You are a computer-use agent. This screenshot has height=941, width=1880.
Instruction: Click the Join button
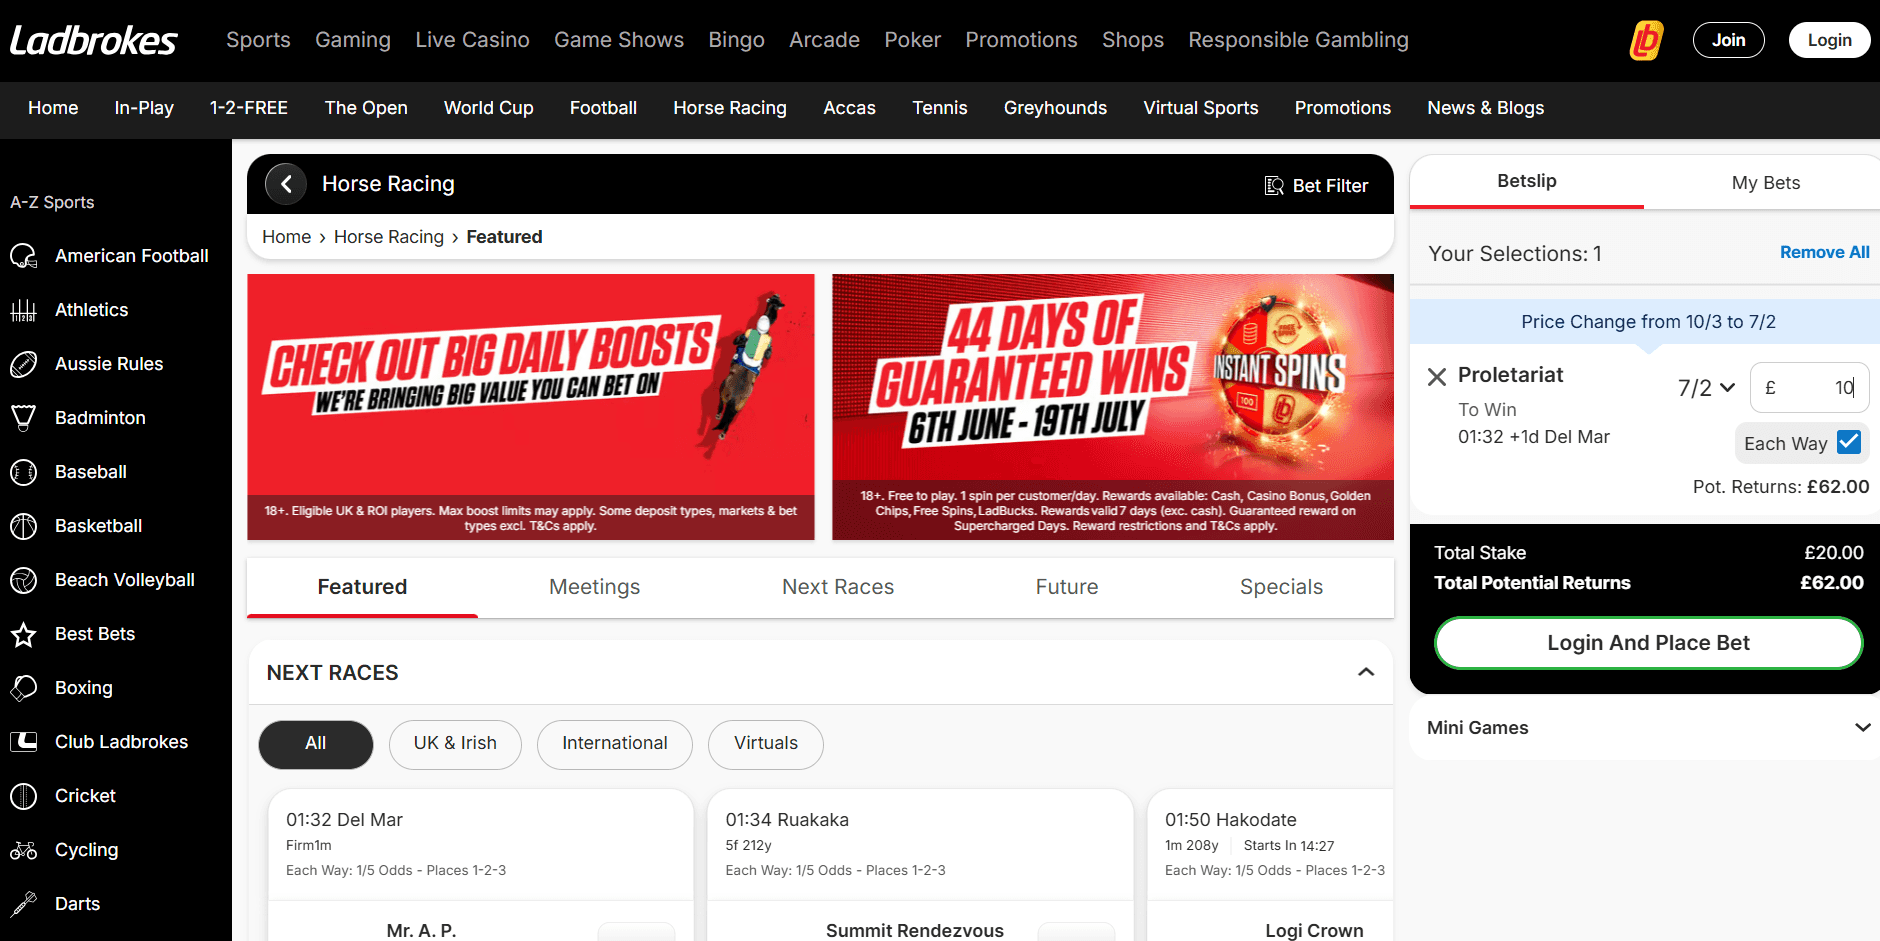[1728, 40]
